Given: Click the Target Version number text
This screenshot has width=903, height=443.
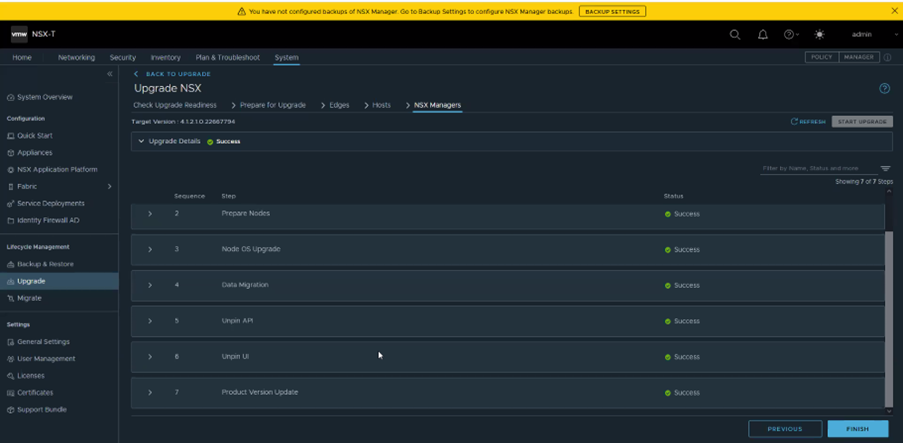Looking at the screenshot, I should click(x=207, y=122).
